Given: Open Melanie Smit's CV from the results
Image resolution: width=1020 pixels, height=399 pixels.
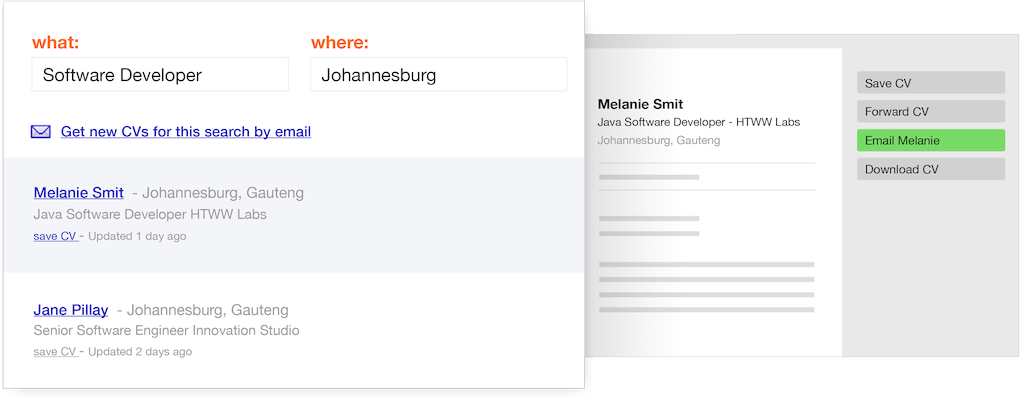Looking at the screenshot, I should 78,193.
